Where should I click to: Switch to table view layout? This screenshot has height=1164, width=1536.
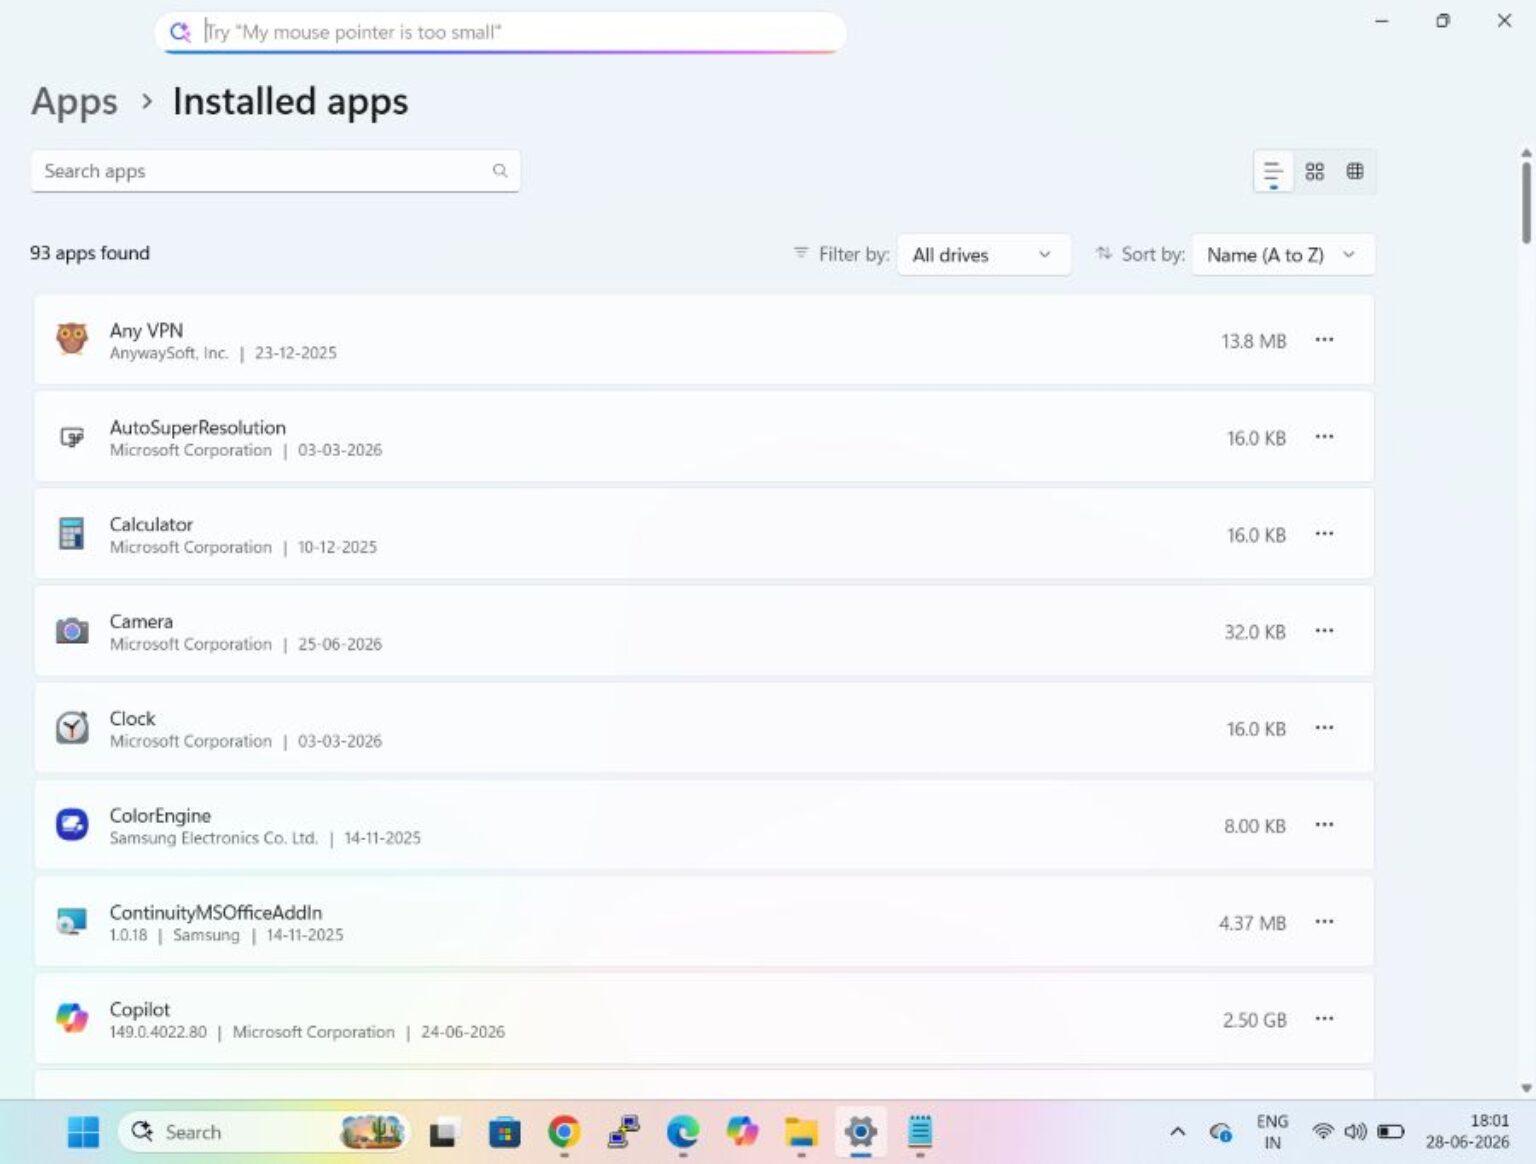[x=1355, y=172]
